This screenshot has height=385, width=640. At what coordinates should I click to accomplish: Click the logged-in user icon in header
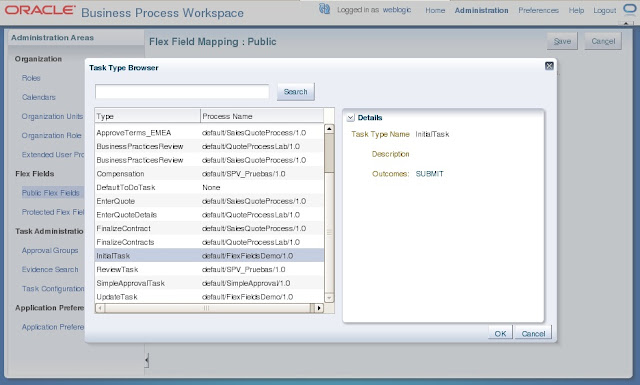pos(324,9)
